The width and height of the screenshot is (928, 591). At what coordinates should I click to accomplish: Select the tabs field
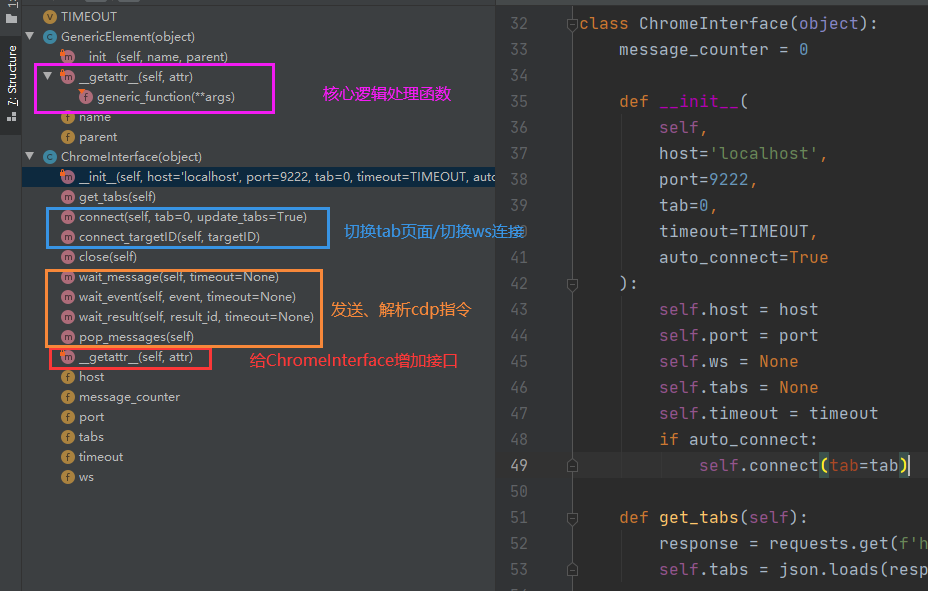click(x=91, y=437)
